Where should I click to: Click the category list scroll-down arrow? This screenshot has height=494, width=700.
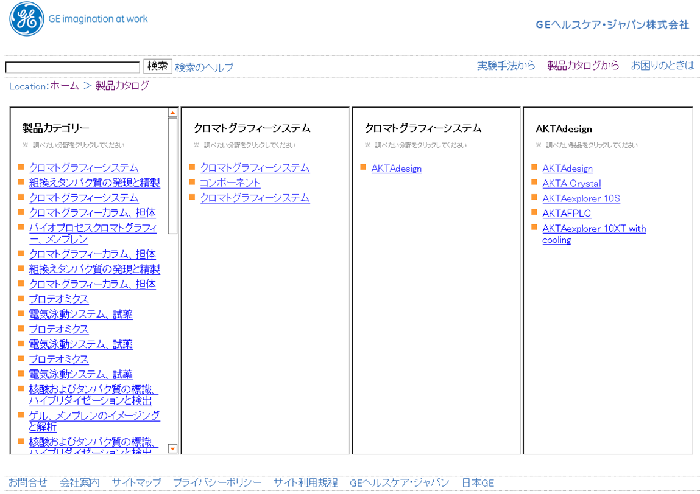pos(173,448)
